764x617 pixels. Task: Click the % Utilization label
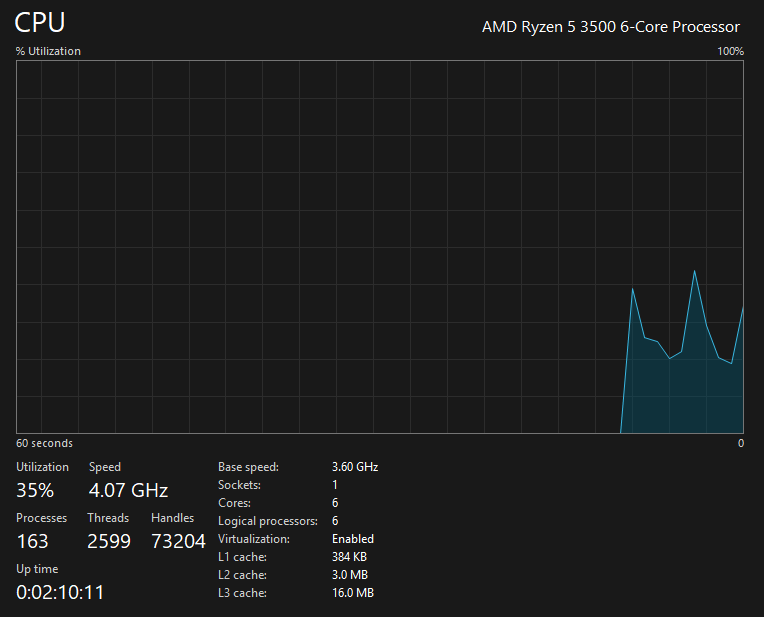click(x=48, y=51)
